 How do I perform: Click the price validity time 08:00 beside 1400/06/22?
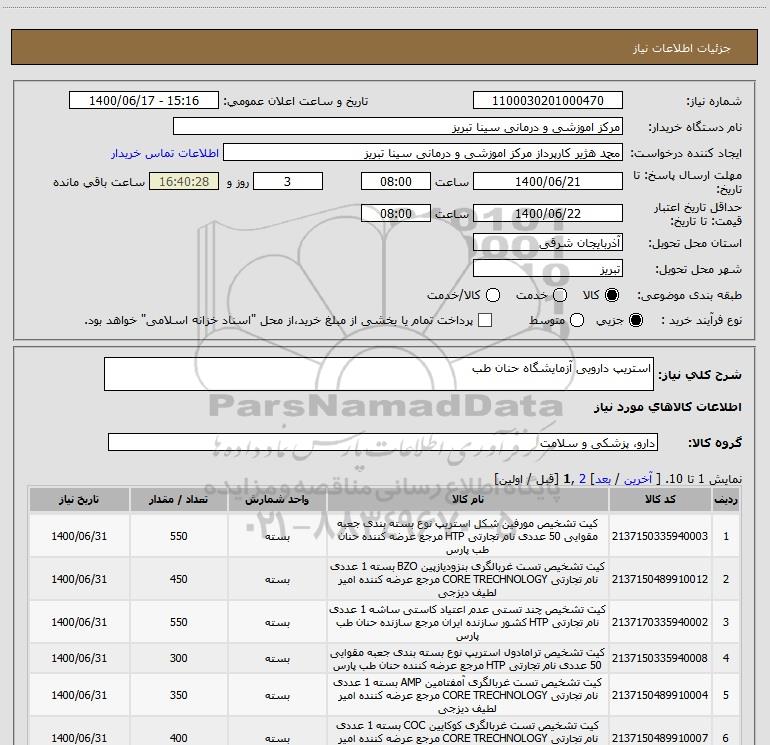tap(396, 213)
